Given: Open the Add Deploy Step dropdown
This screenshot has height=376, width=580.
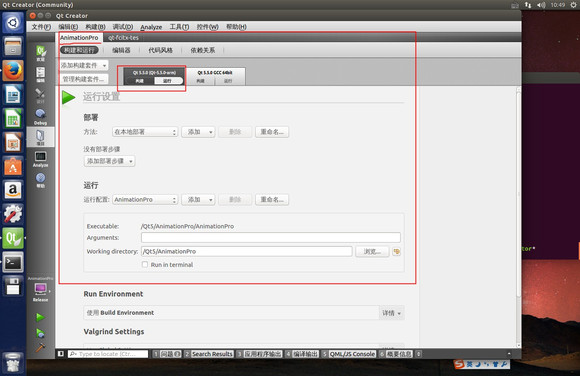Looking at the screenshot, I should (x=109, y=161).
